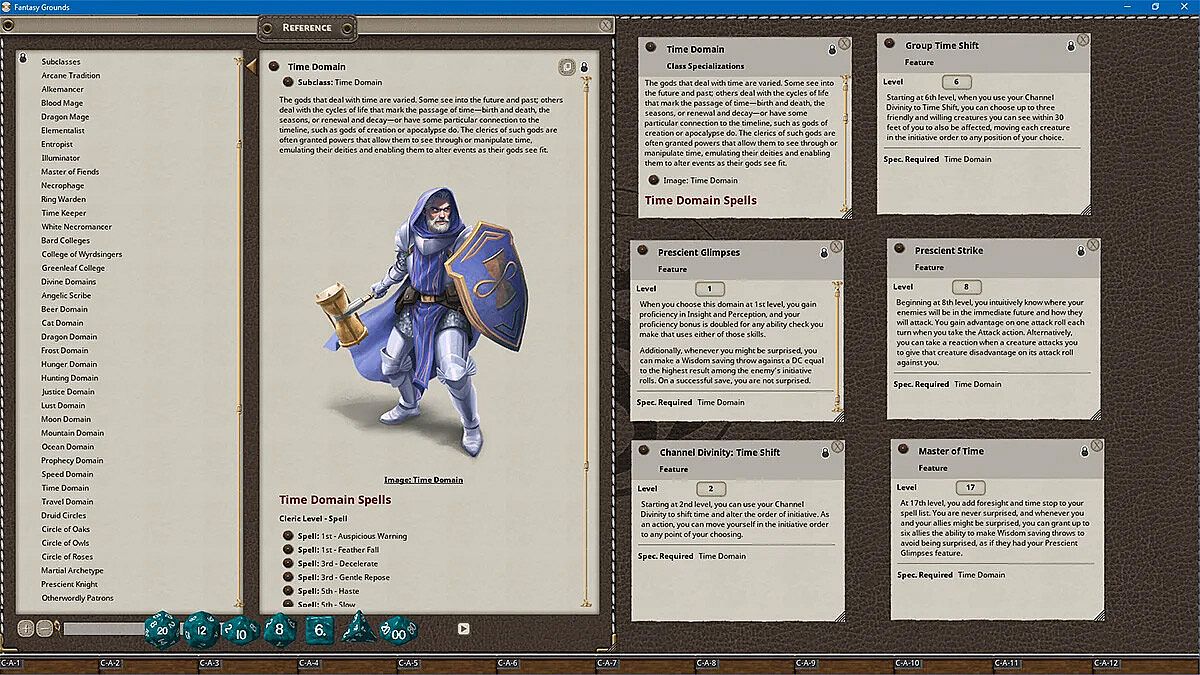Click the copy page icon in Reference header

567,67
